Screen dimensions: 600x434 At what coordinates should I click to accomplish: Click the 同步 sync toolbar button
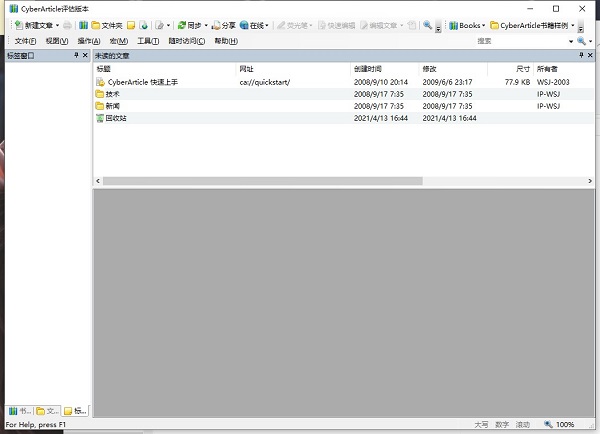coord(189,26)
